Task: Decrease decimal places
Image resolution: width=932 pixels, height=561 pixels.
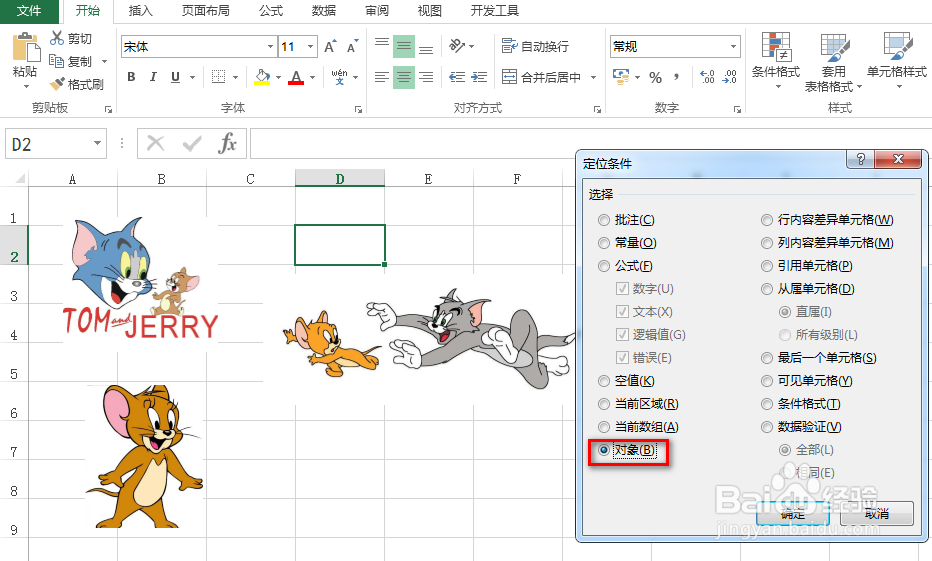Action: (x=730, y=77)
